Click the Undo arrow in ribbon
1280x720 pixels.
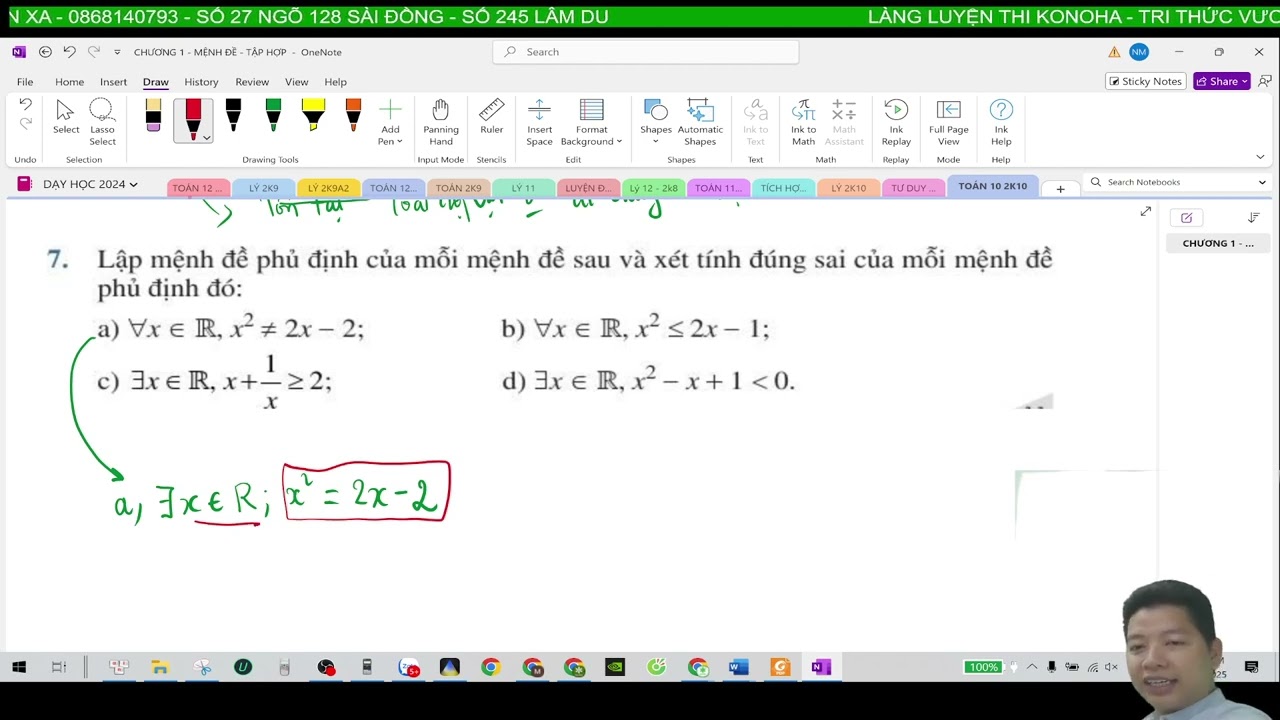point(25,104)
